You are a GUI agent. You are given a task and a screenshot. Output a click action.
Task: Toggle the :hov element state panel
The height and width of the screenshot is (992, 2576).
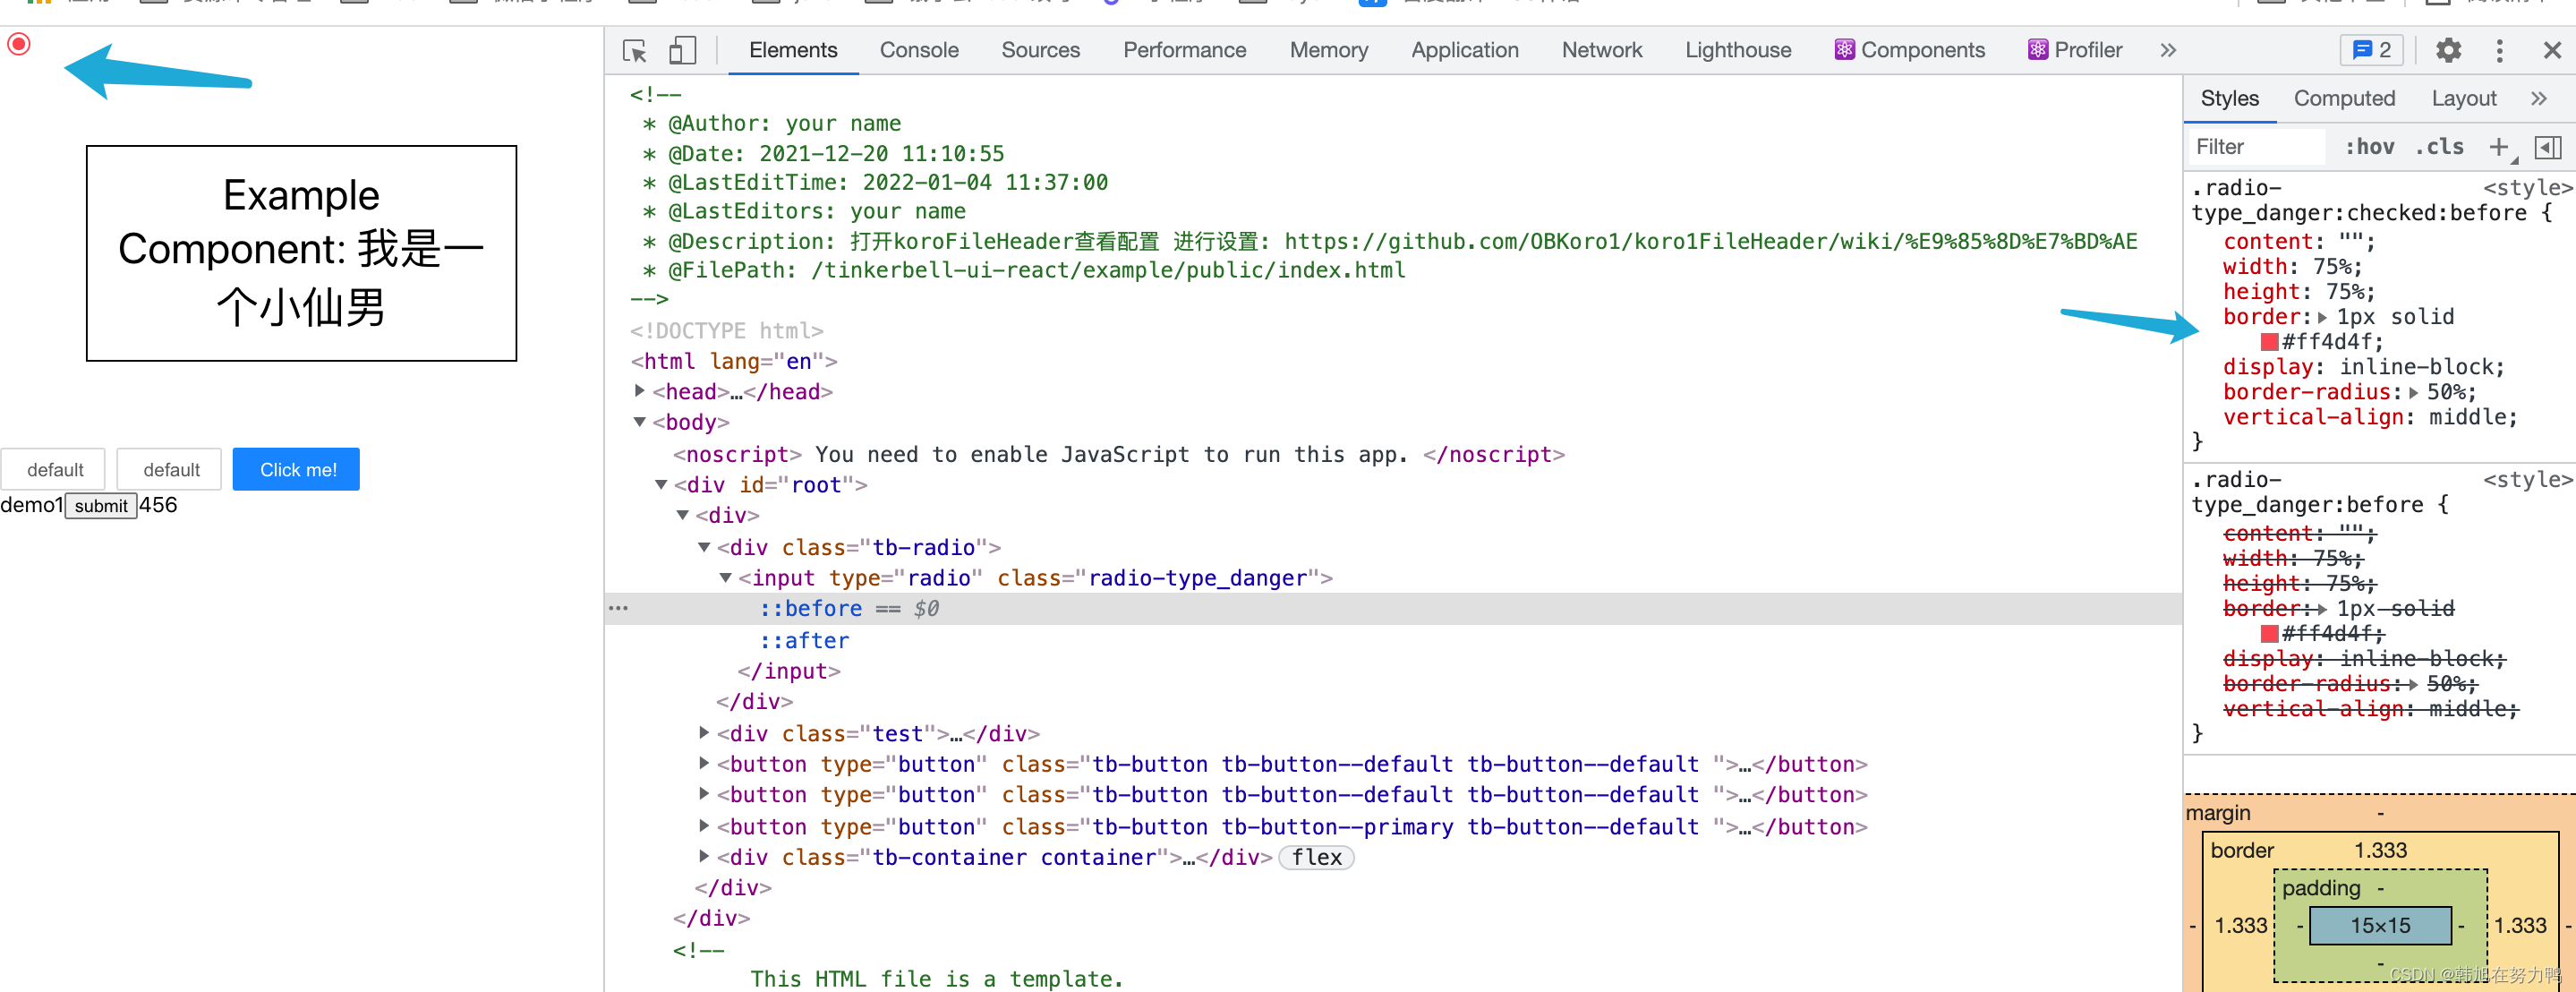click(2369, 147)
